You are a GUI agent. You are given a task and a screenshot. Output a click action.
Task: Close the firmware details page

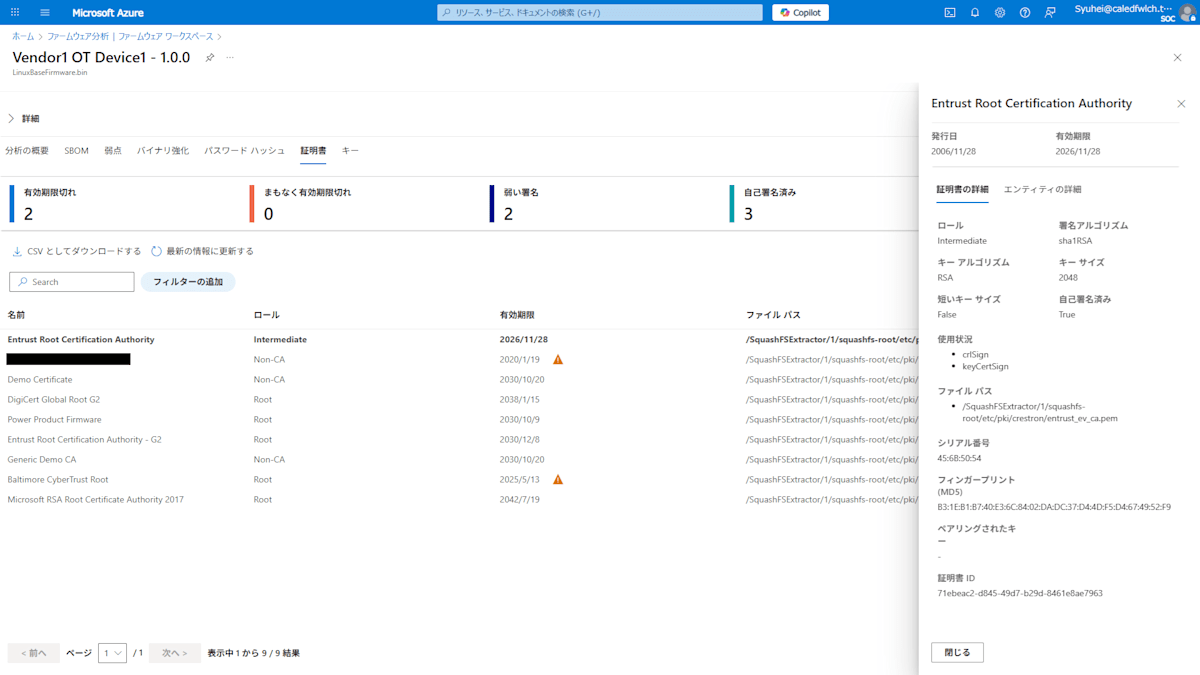[x=1177, y=58]
